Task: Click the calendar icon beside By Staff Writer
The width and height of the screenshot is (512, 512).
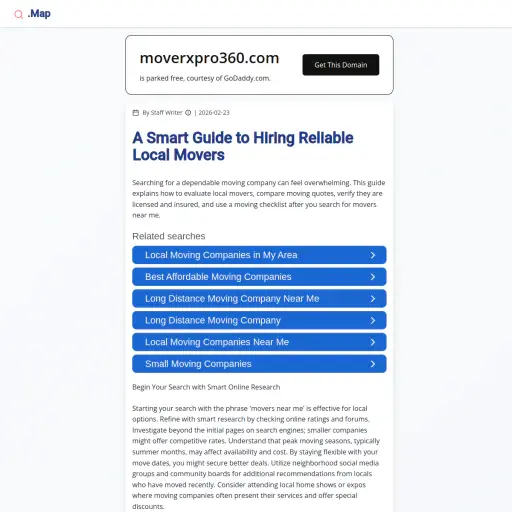Action: click(136, 113)
